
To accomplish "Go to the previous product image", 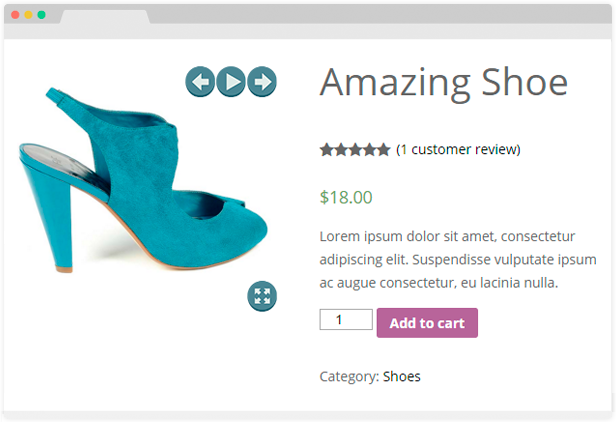I will [x=200, y=82].
